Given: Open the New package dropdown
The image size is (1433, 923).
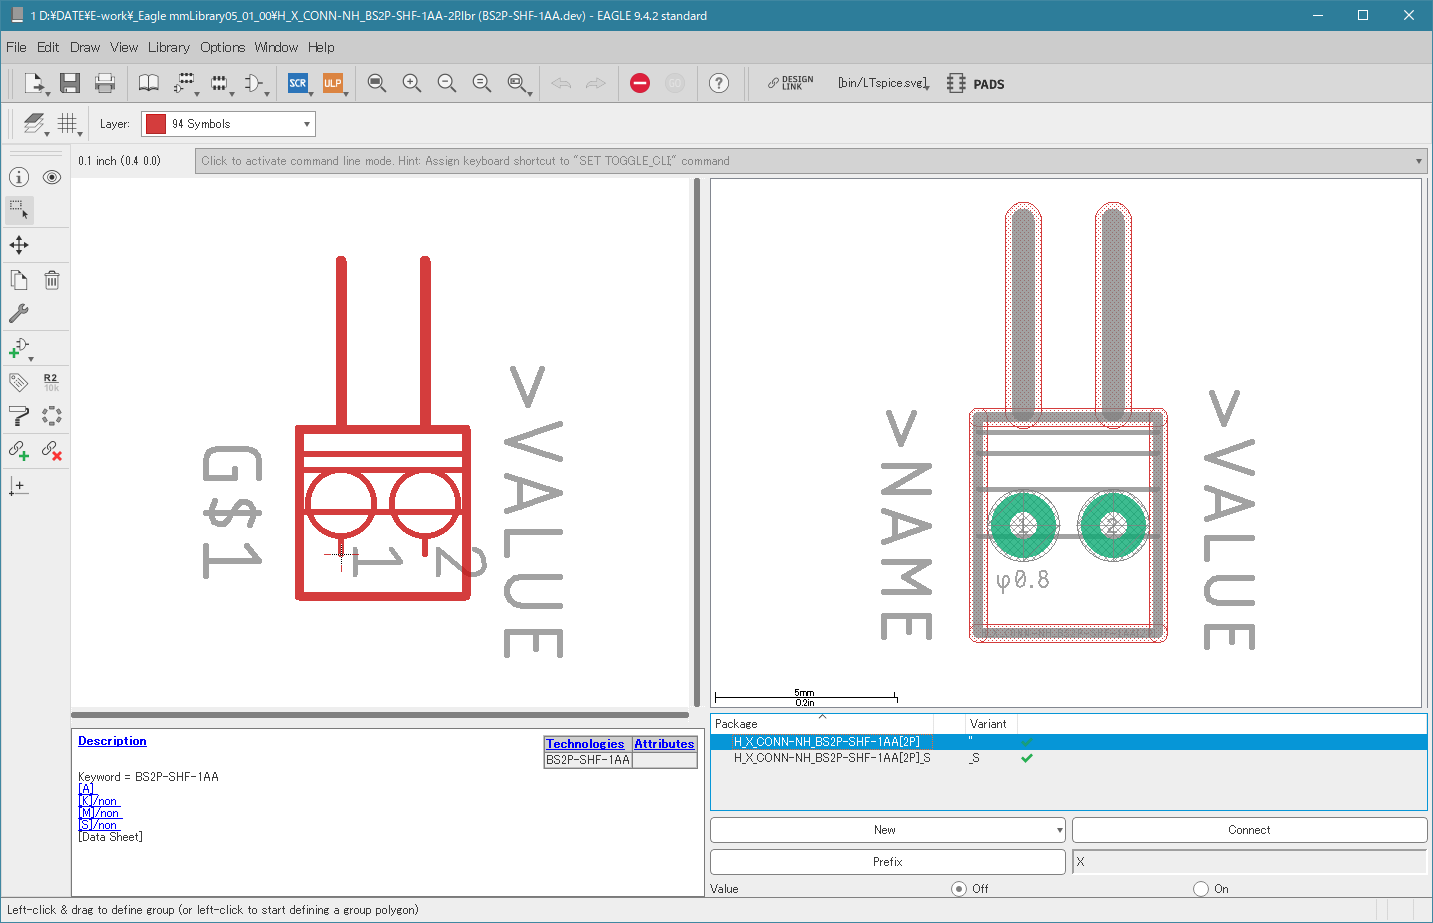Looking at the screenshot, I should [887, 830].
